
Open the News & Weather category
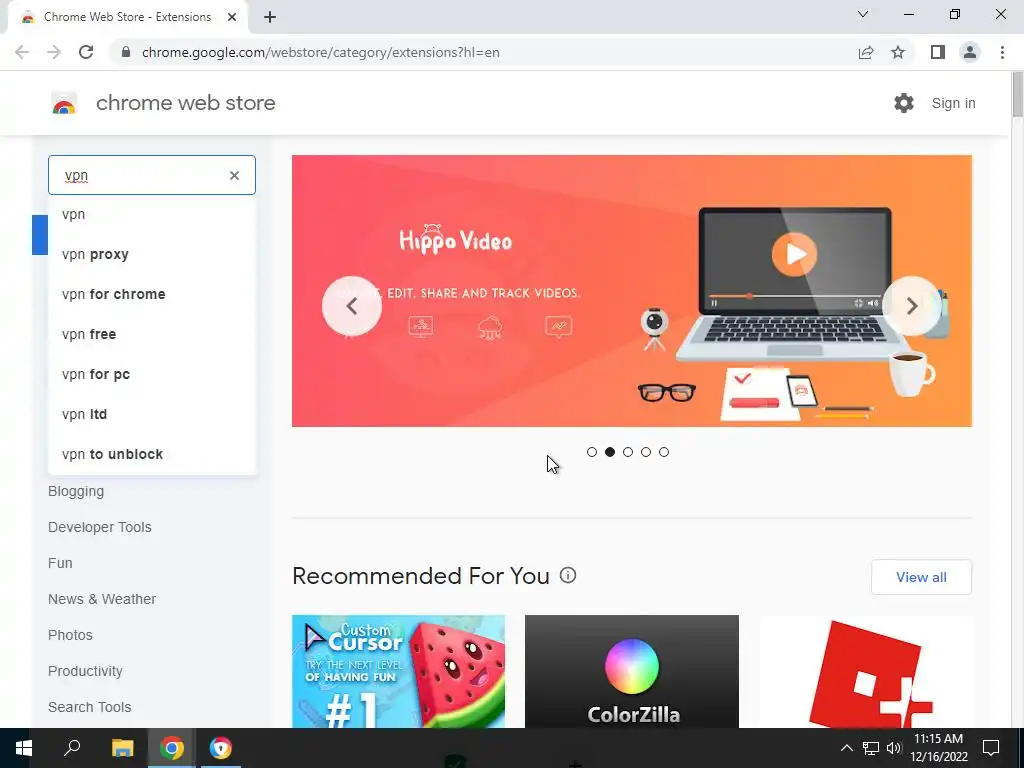102,599
